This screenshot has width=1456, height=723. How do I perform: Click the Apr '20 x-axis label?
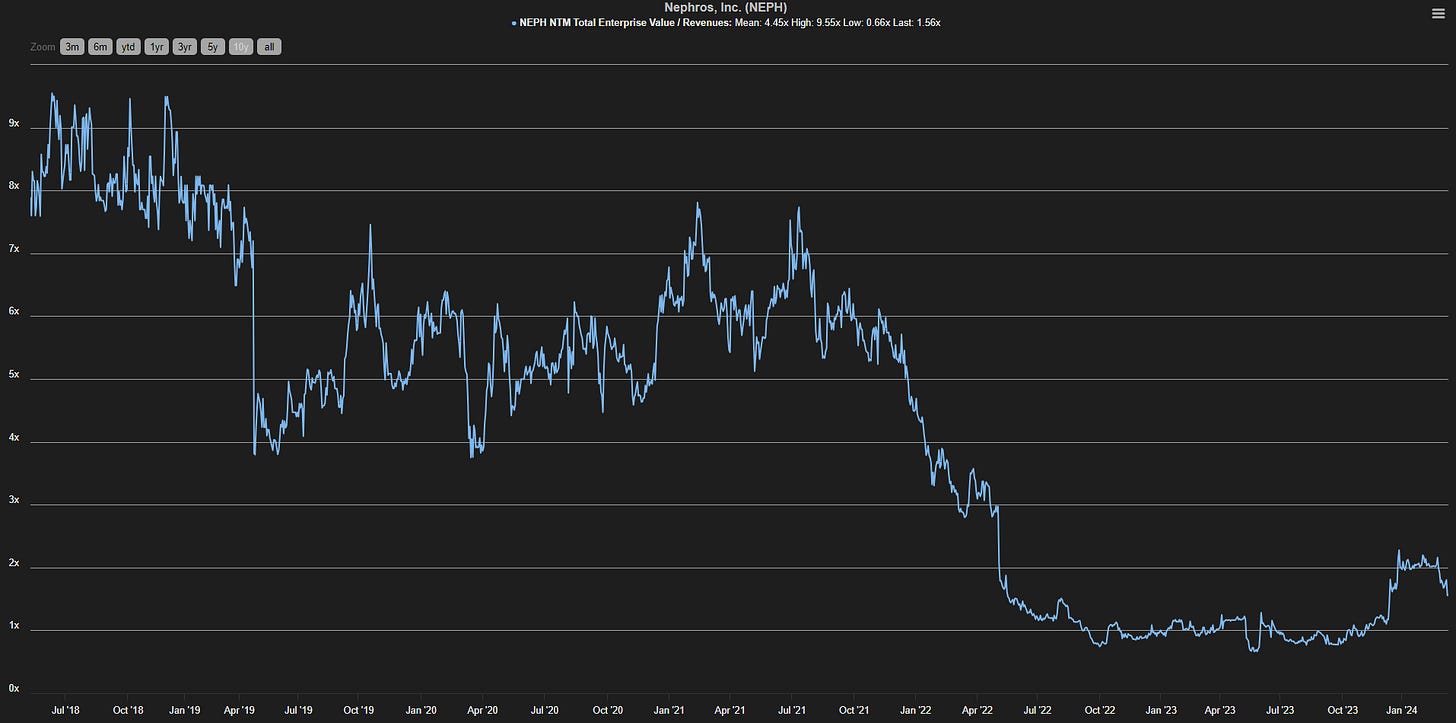pyautogui.click(x=482, y=710)
